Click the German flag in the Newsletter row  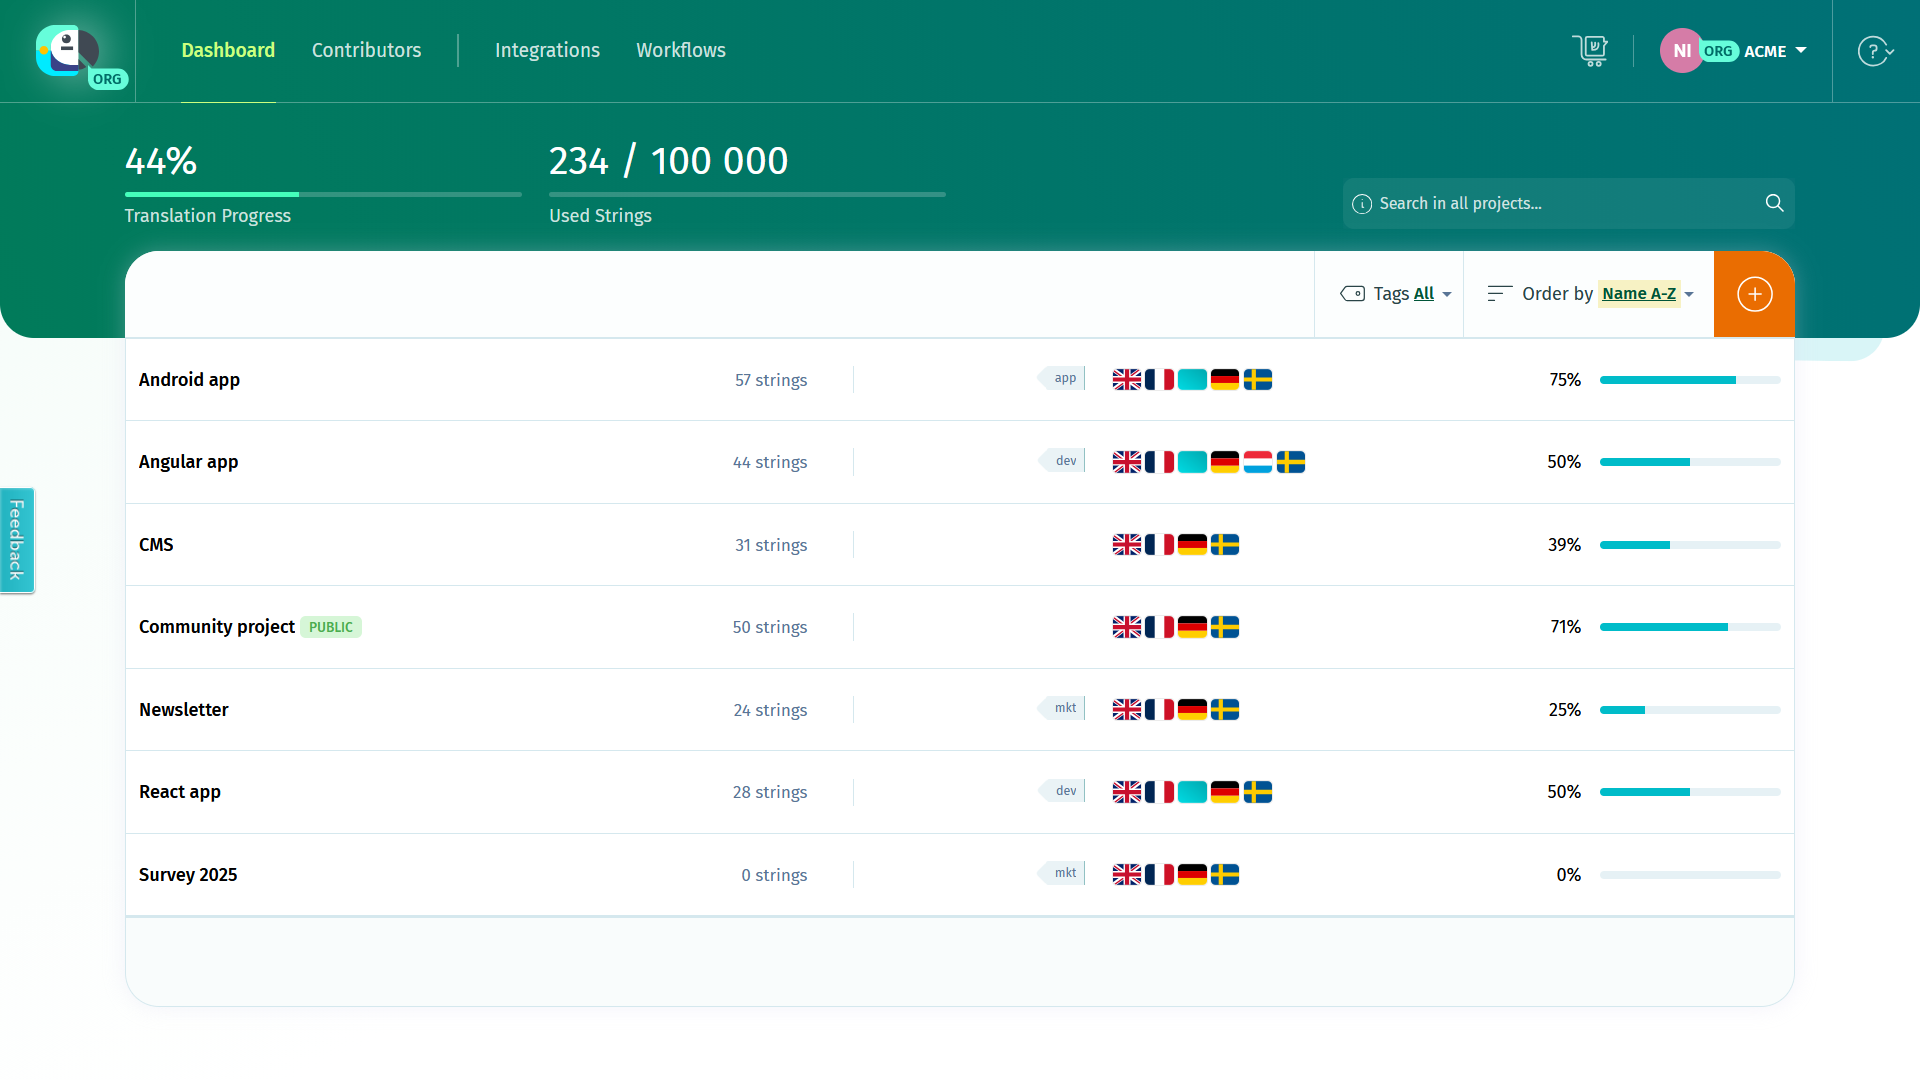click(1192, 710)
